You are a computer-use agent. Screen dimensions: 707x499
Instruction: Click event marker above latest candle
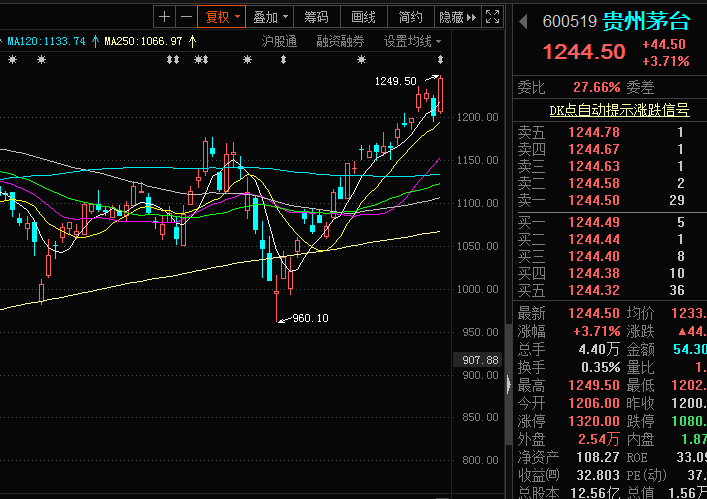[x=441, y=60]
